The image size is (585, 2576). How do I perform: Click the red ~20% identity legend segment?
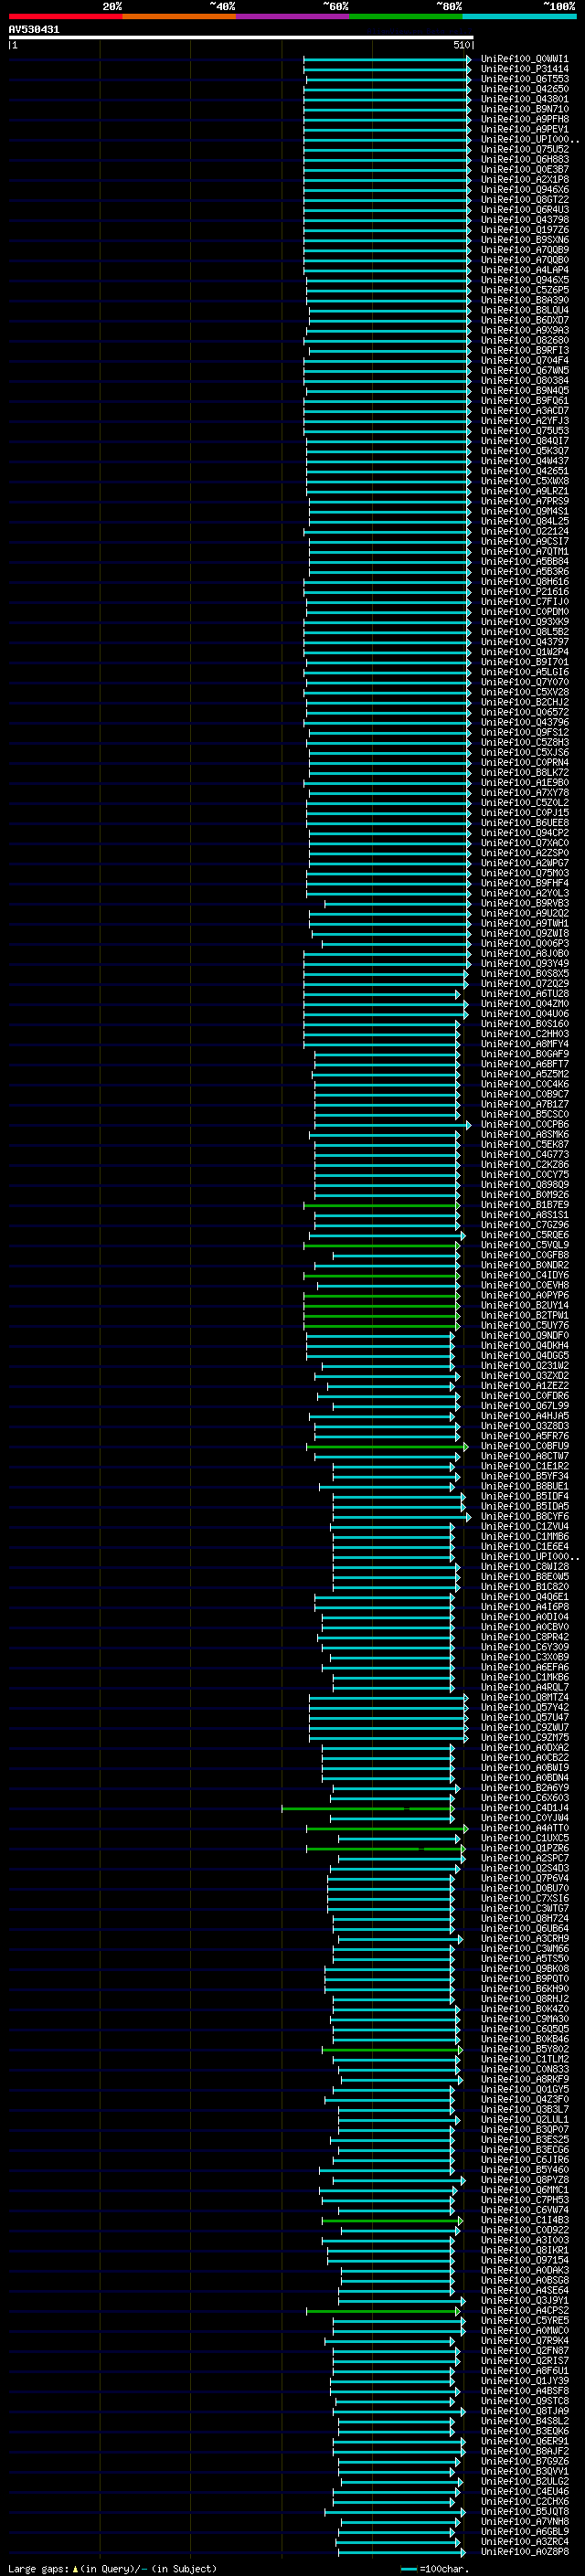(65, 16)
